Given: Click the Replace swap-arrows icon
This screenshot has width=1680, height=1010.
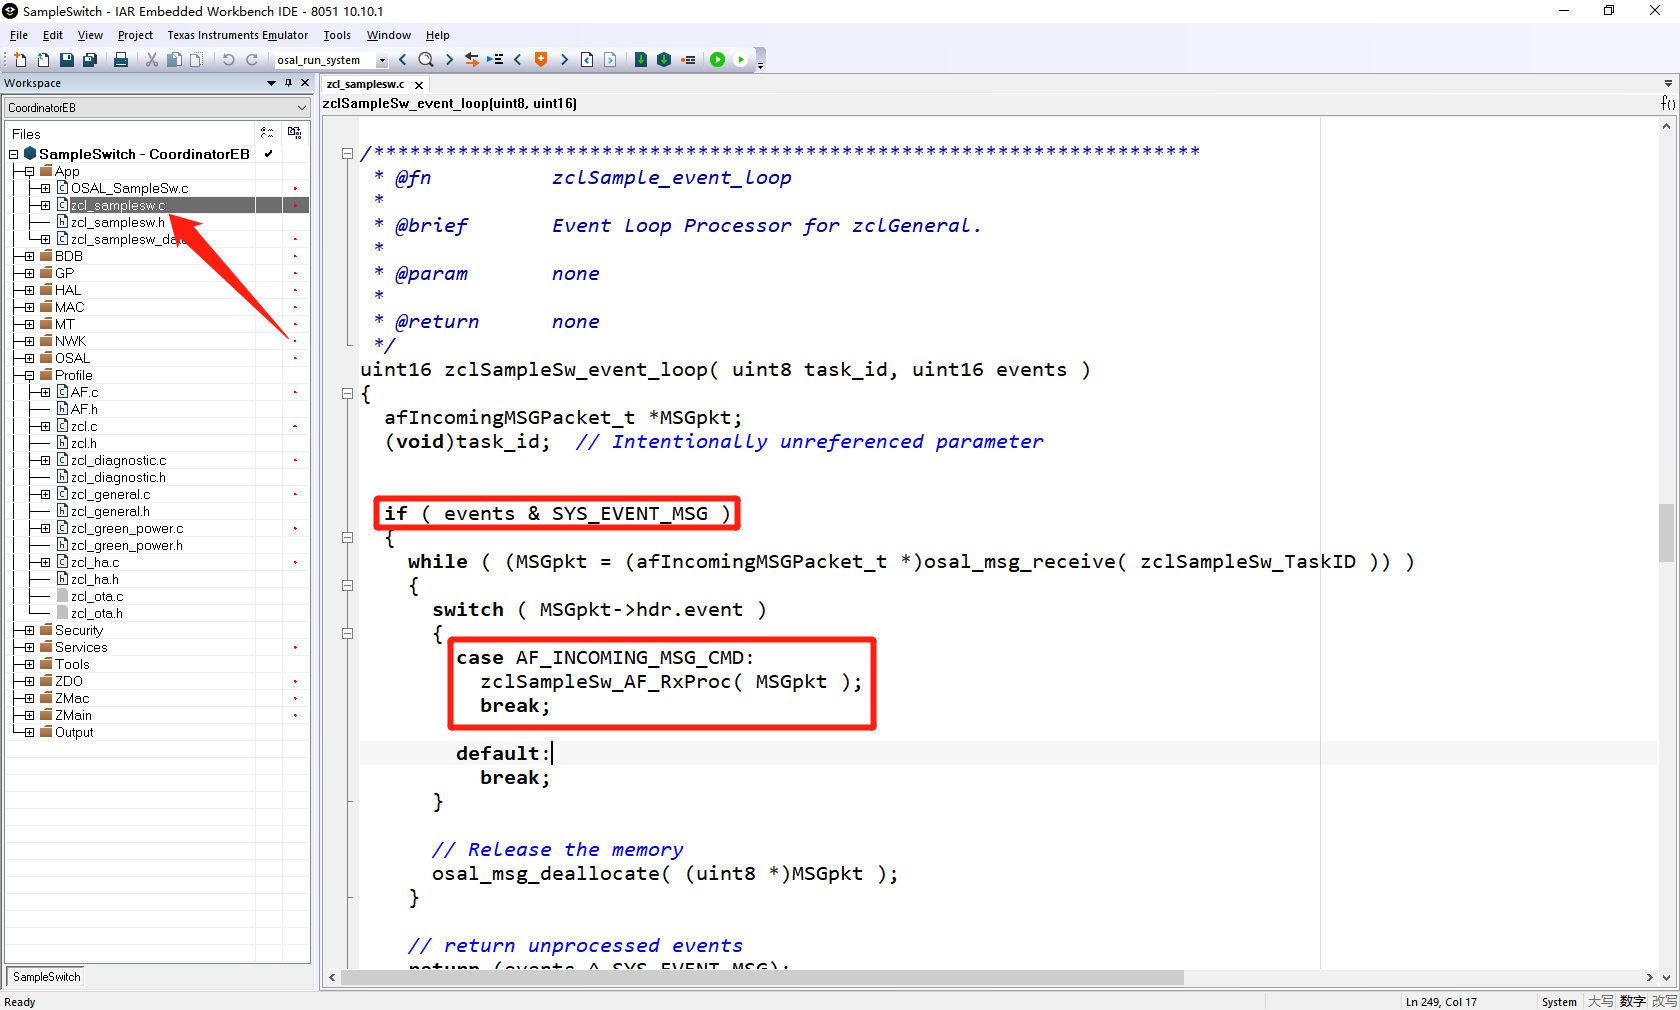Looking at the screenshot, I should pos(472,60).
